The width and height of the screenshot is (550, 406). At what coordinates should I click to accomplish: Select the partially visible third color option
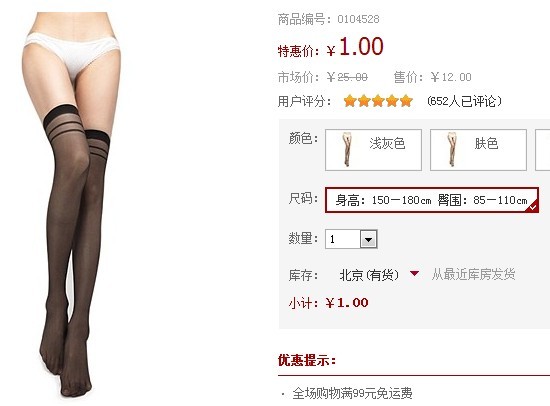pyautogui.click(x=542, y=150)
